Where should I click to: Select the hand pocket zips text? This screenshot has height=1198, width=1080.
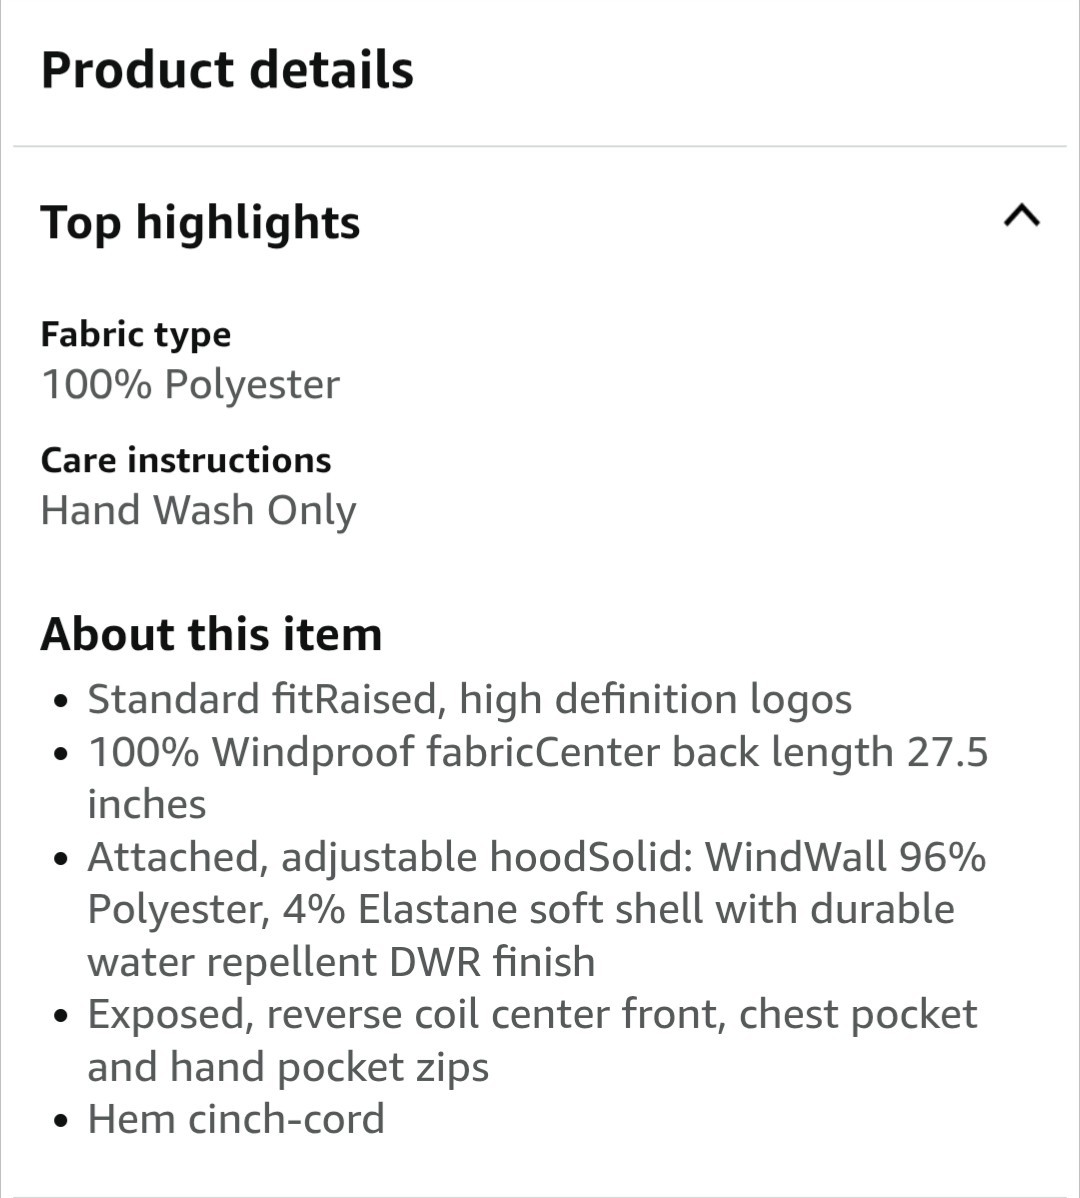point(288,1067)
